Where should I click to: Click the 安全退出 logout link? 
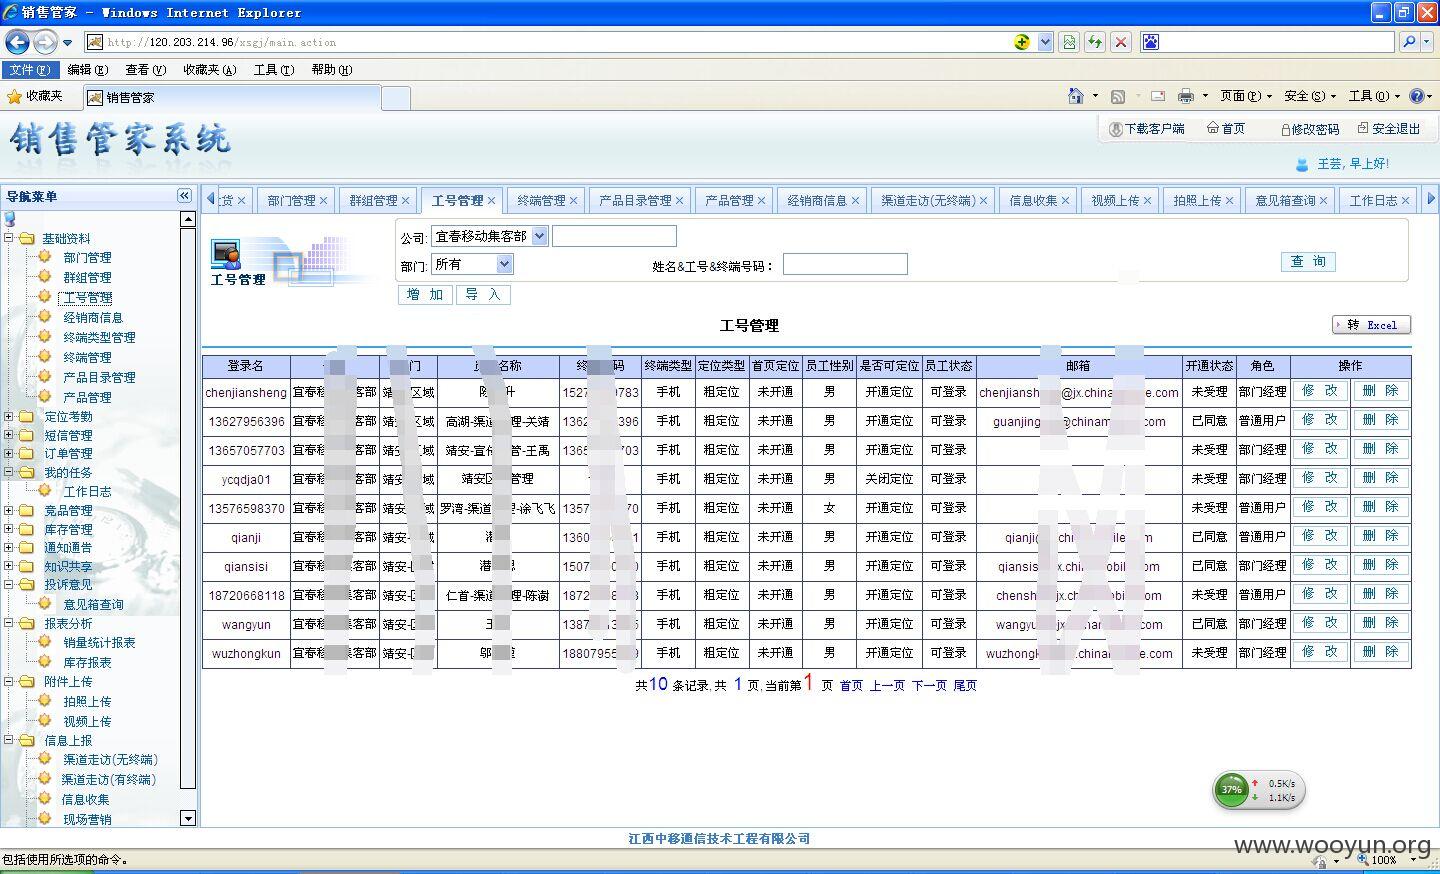tap(1389, 129)
